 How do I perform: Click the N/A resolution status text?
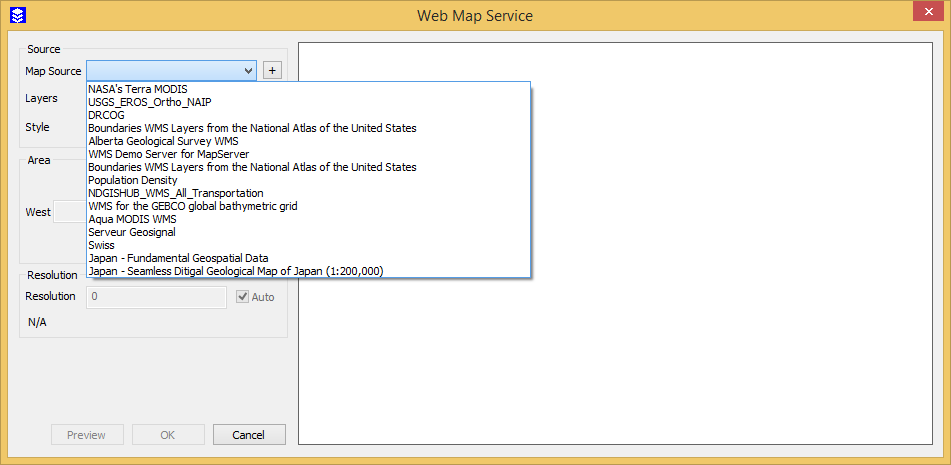pyautogui.click(x=37, y=322)
